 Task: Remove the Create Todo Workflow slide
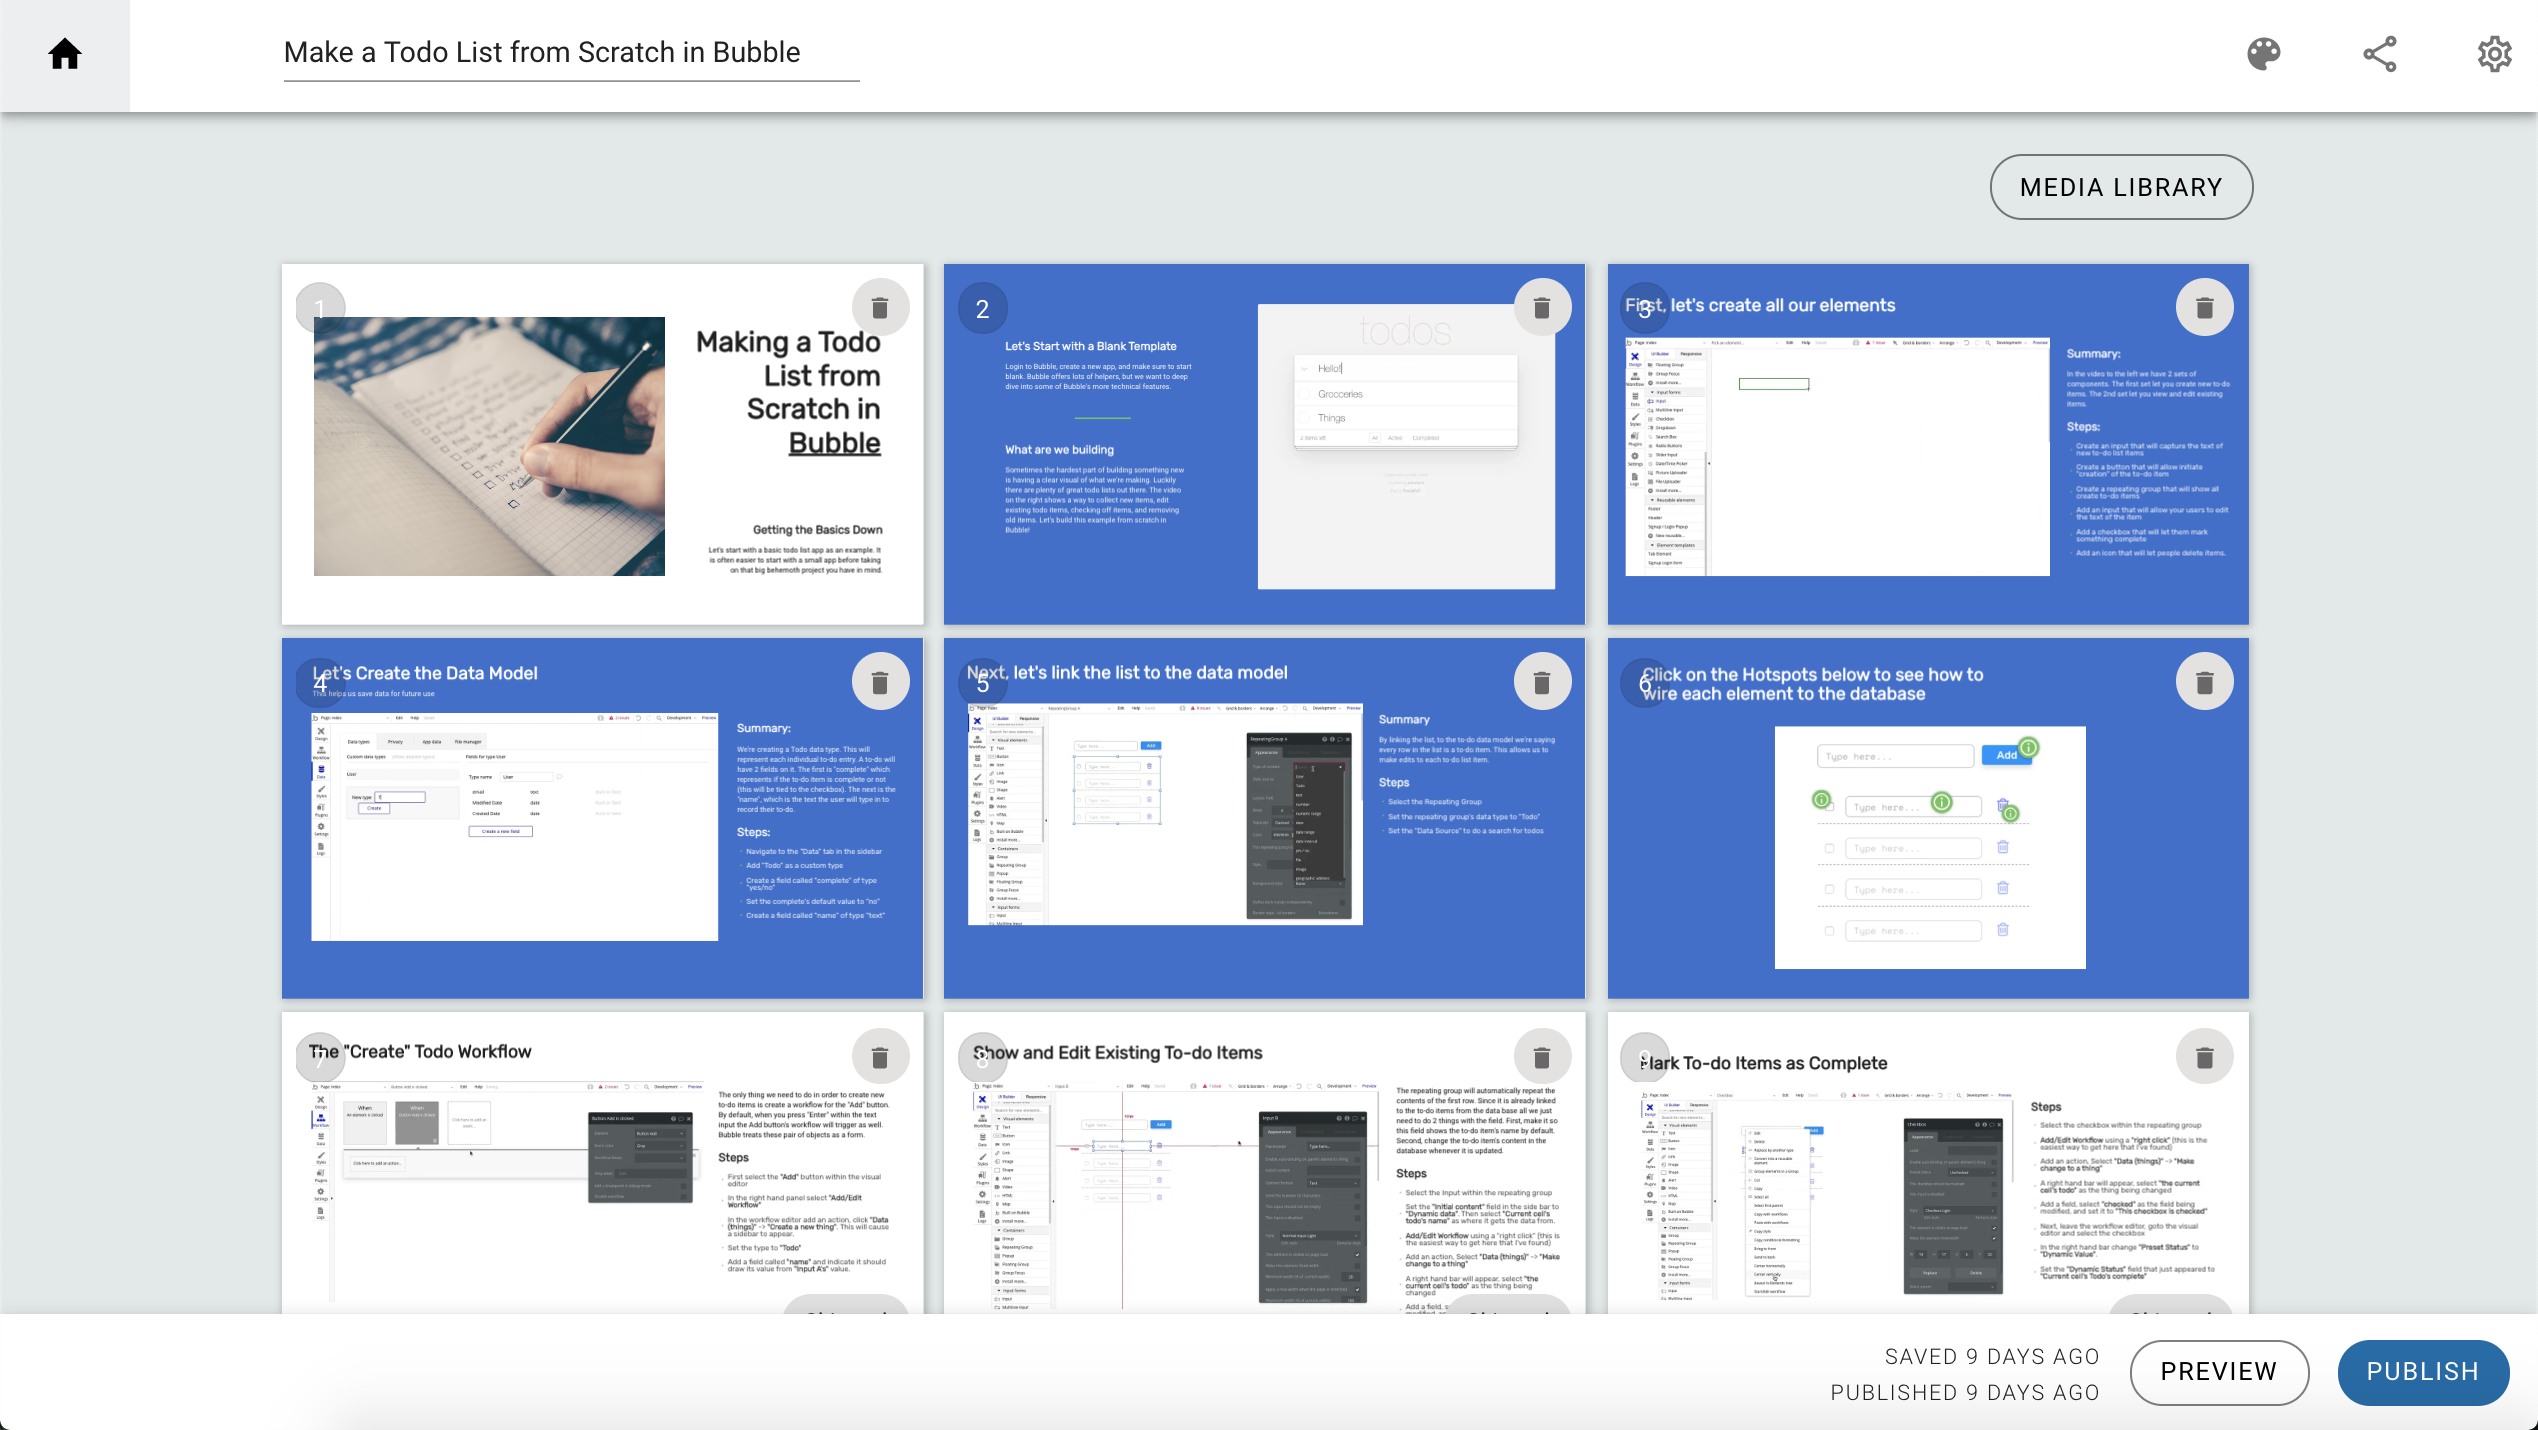[x=880, y=1057]
